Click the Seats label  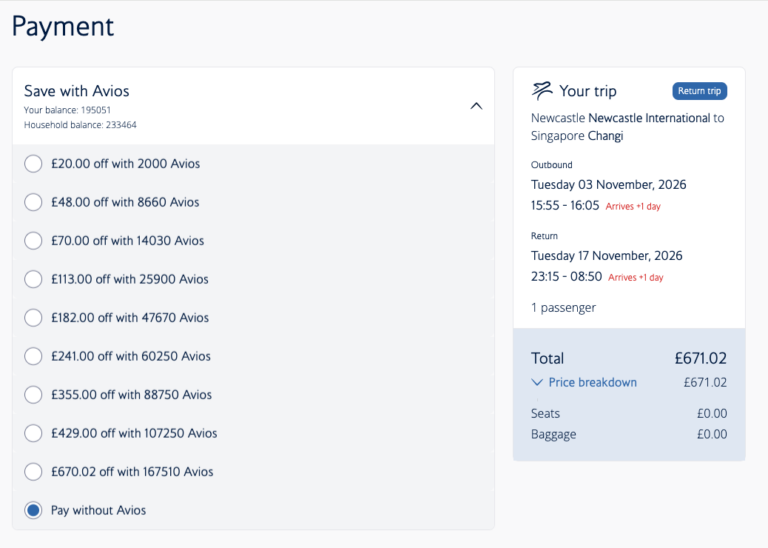pos(545,413)
